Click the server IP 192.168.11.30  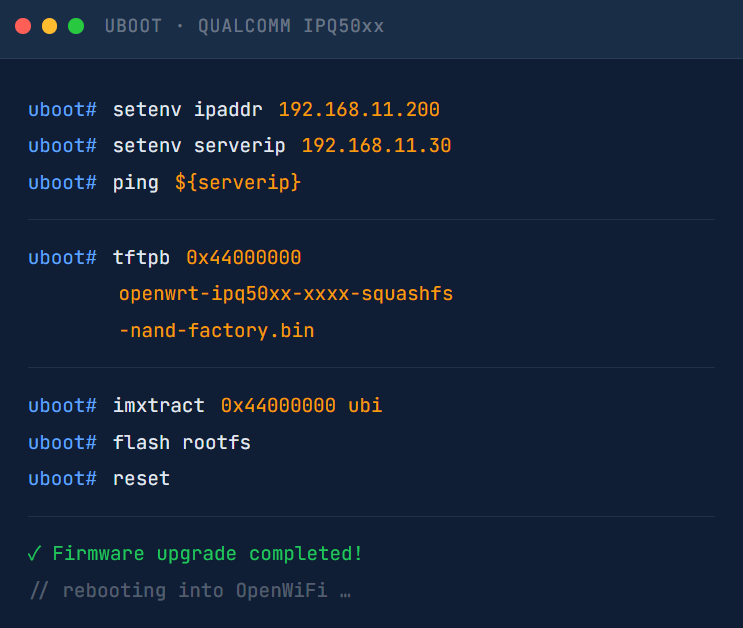pyautogui.click(x=376, y=146)
